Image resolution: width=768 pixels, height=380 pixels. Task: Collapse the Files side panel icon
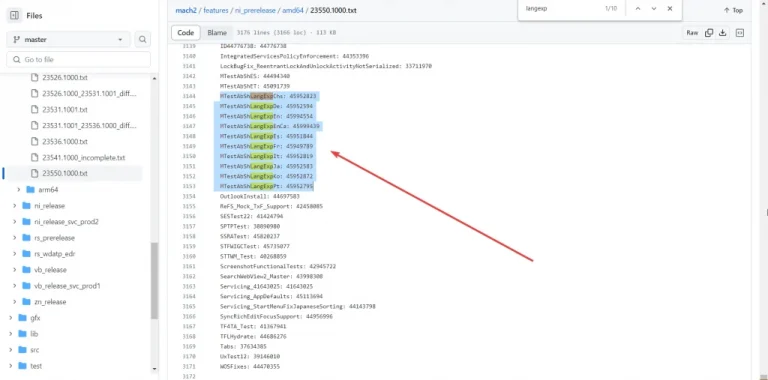point(15,16)
